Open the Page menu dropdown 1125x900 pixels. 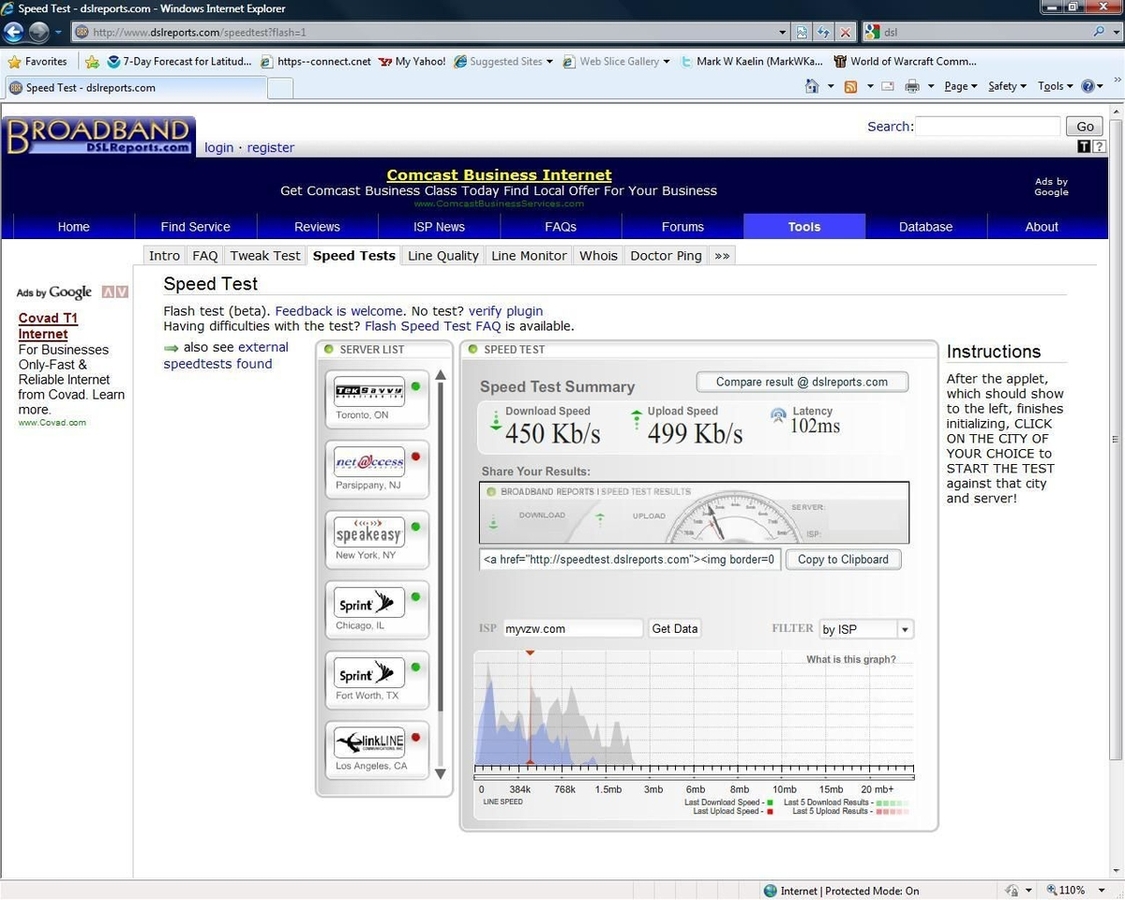pyautogui.click(x=960, y=86)
